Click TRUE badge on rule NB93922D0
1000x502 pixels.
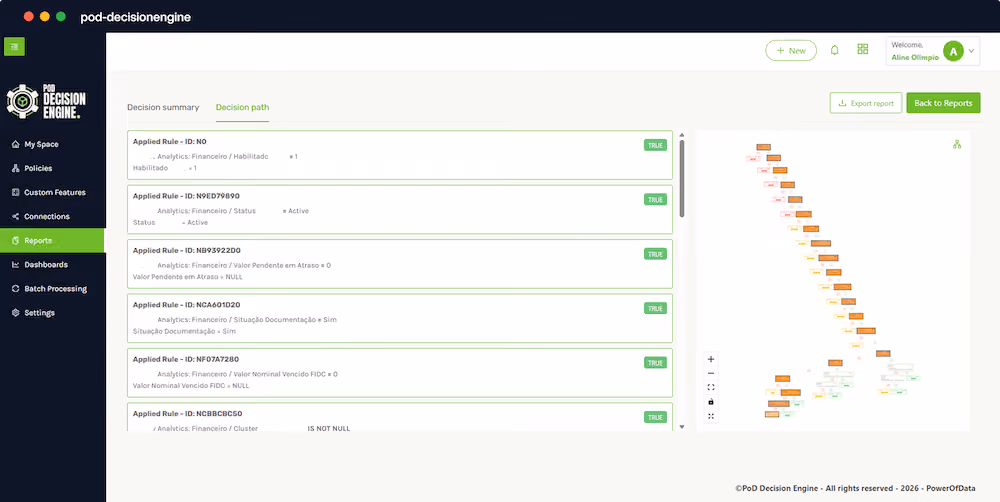click(655, 254)
